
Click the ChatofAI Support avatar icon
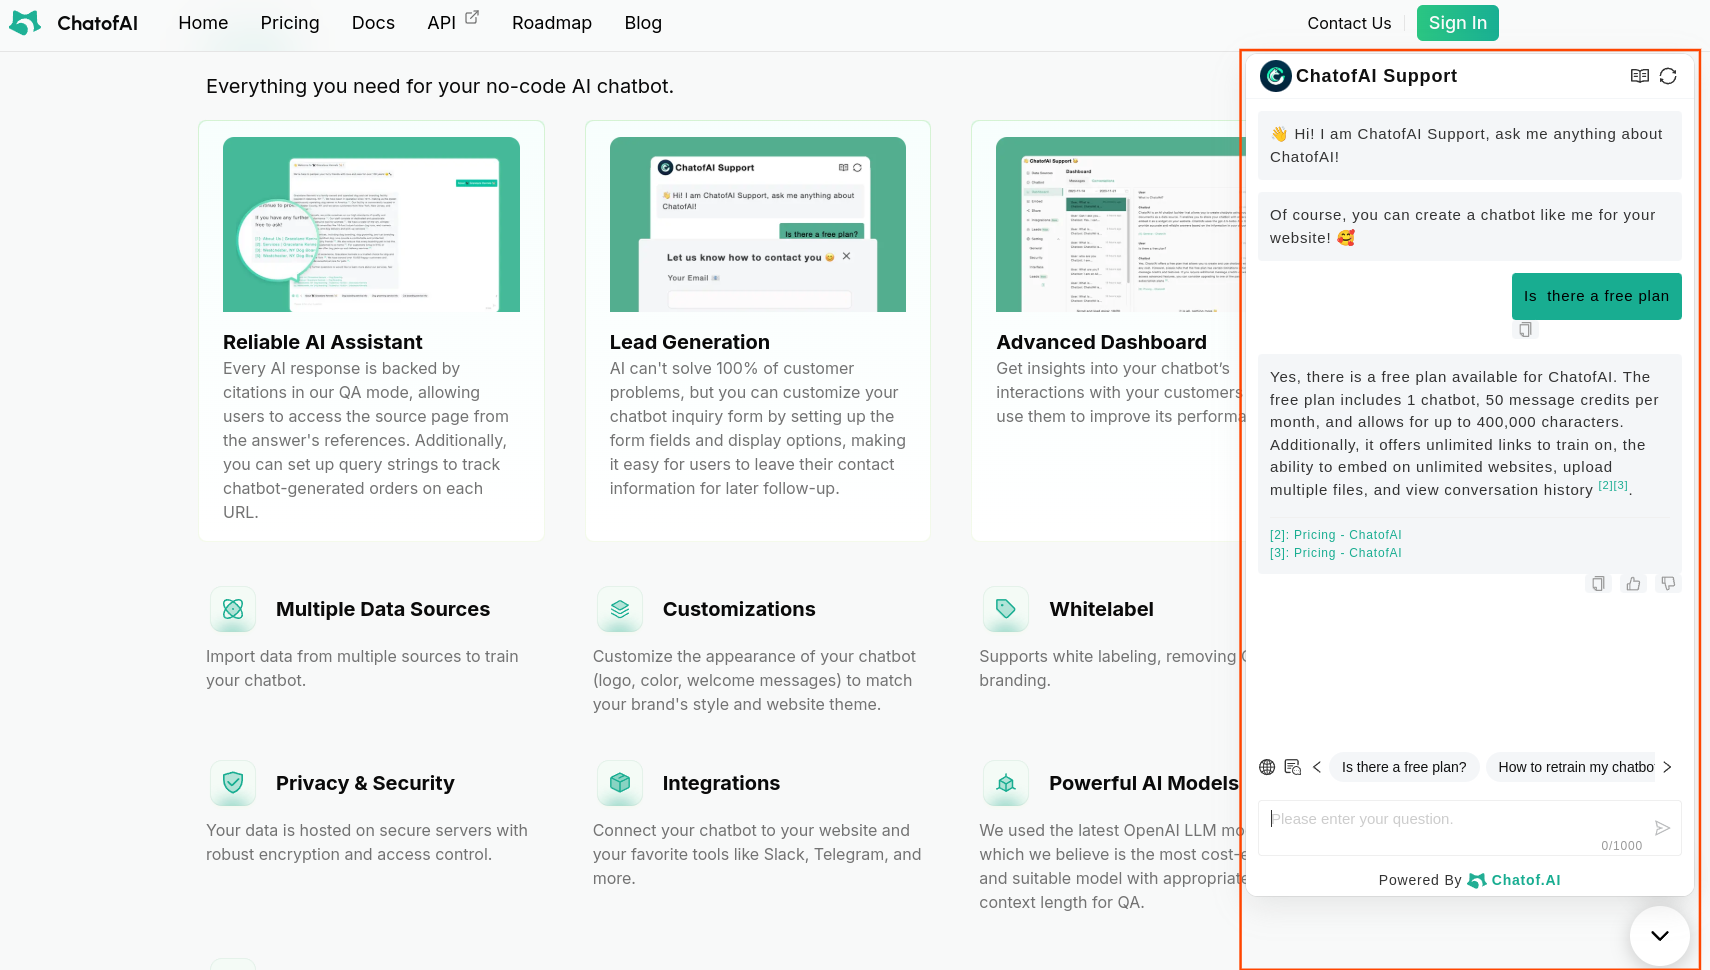point(1275,76)
